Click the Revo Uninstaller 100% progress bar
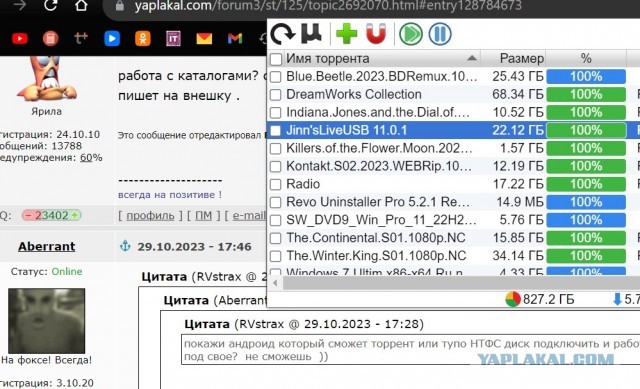 (586, 202)
